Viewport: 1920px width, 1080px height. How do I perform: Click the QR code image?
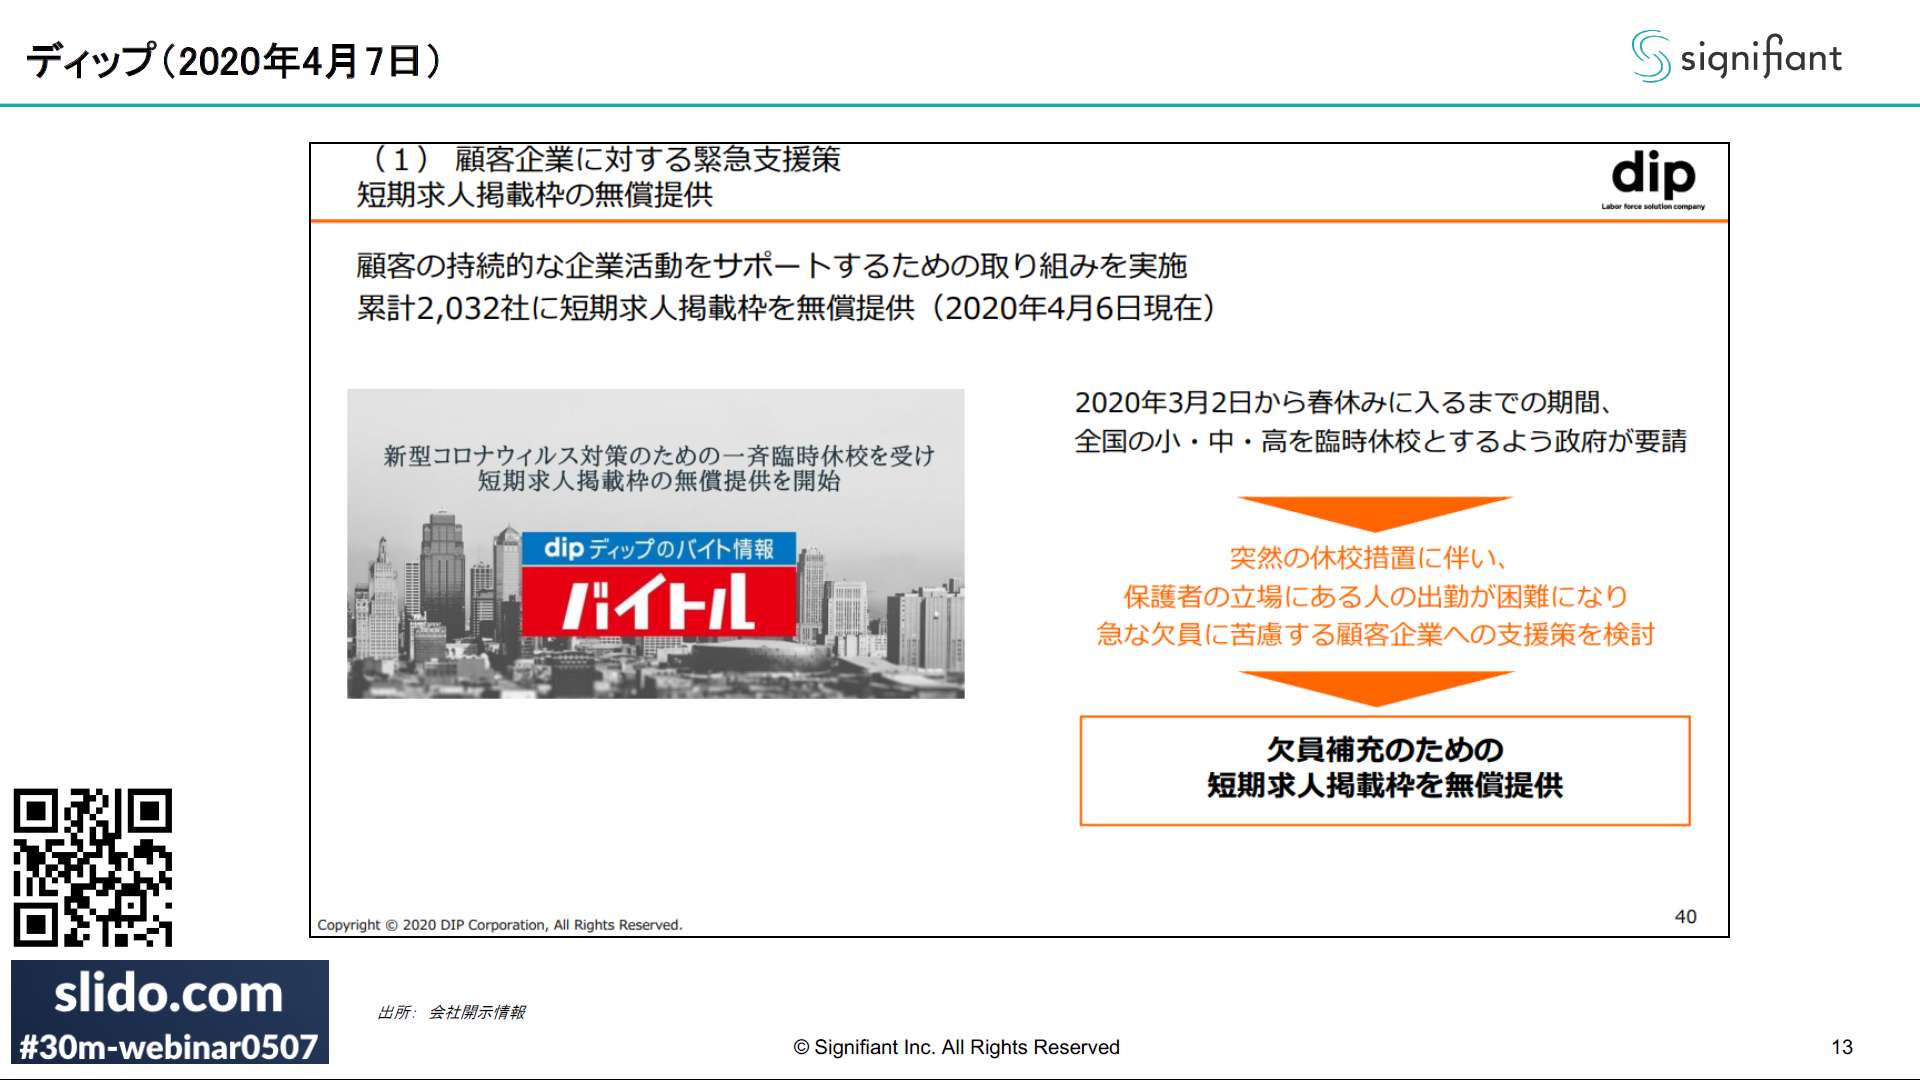tap(92, 867)
